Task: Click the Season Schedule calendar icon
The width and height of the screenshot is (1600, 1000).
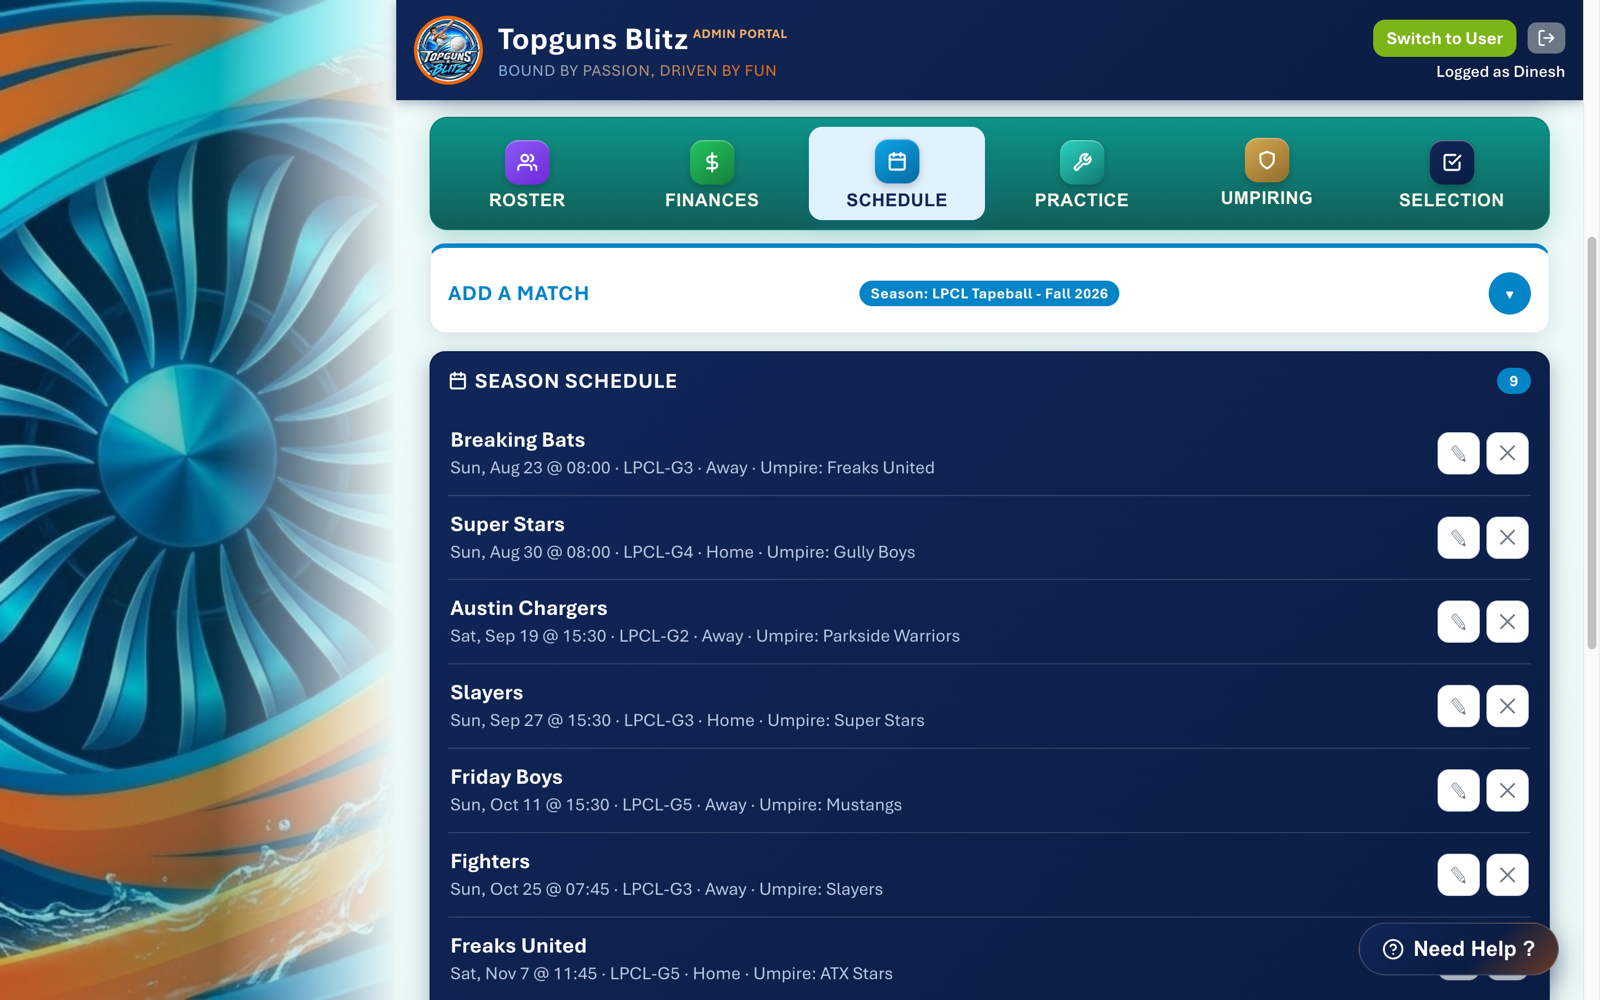Action: (458, 381)
